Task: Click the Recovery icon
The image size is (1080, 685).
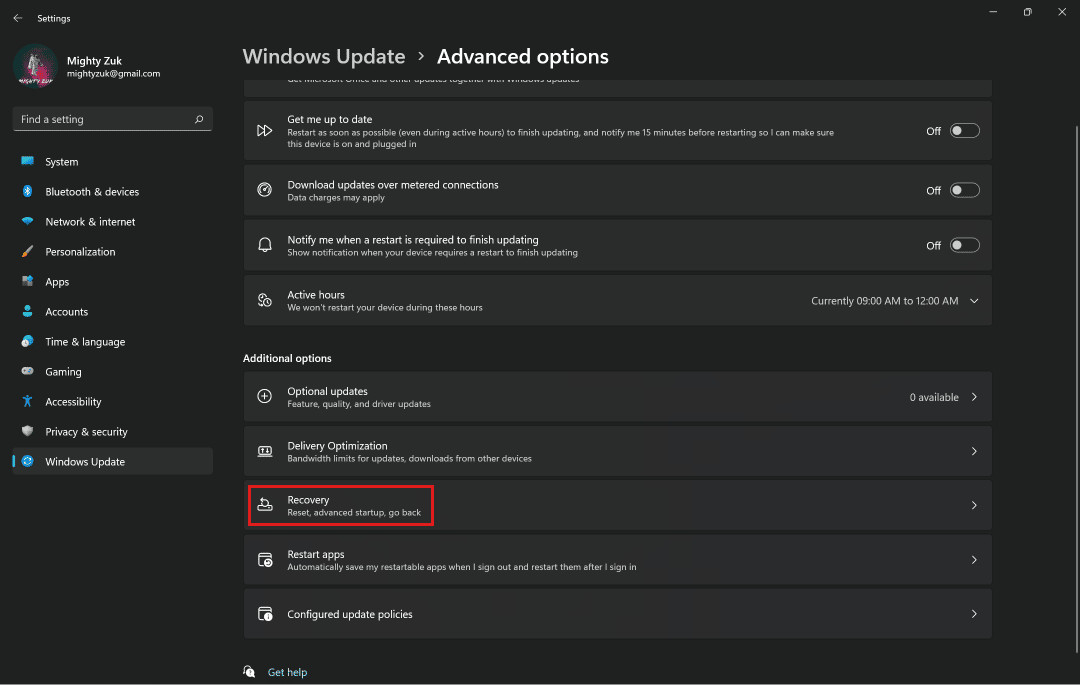Action: (x=264, y=505)
